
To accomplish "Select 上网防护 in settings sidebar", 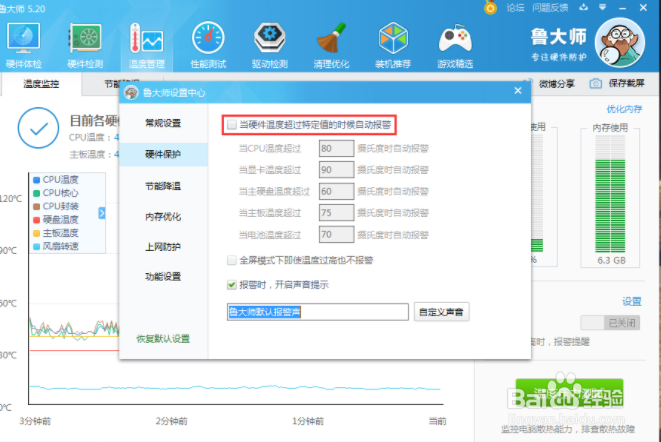I will tap(163, 247).
